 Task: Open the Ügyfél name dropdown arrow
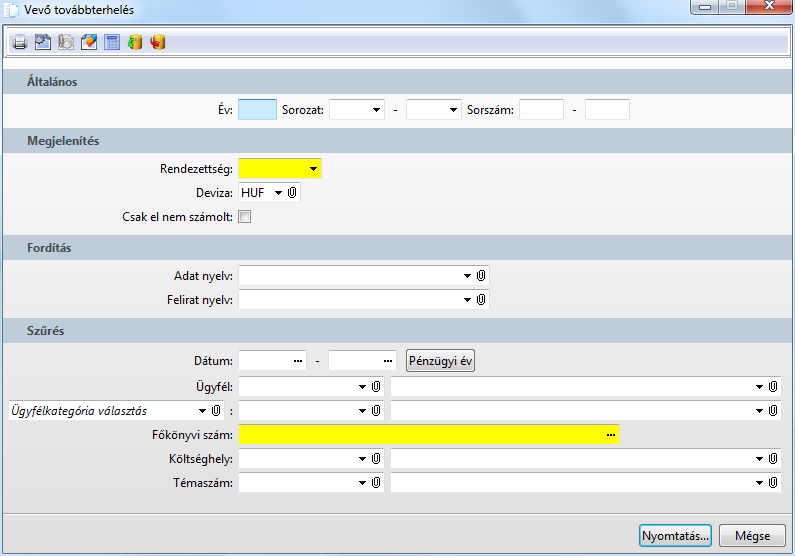click(760, 387)
